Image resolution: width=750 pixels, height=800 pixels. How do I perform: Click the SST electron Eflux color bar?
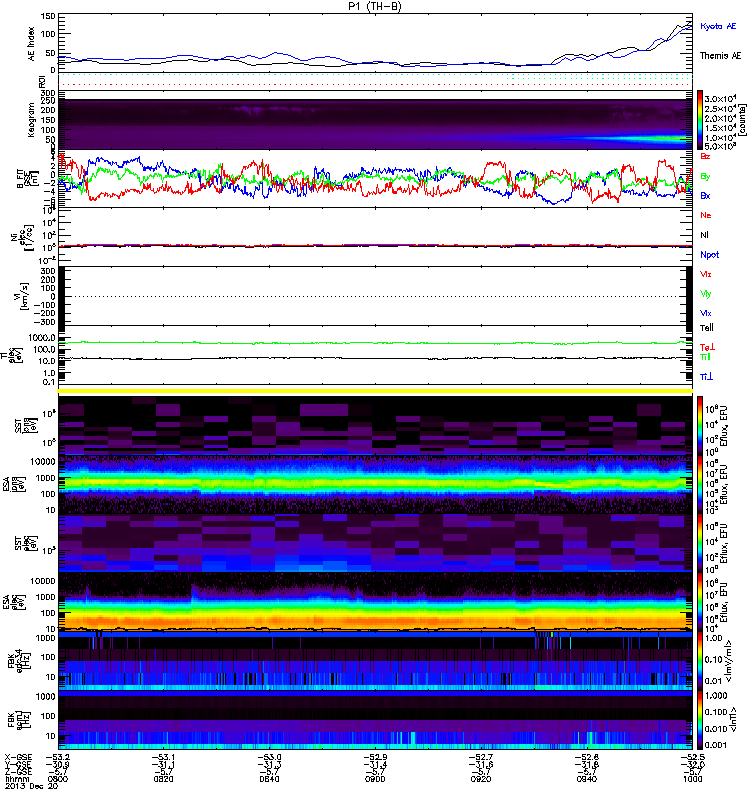[x=700, y=543]
